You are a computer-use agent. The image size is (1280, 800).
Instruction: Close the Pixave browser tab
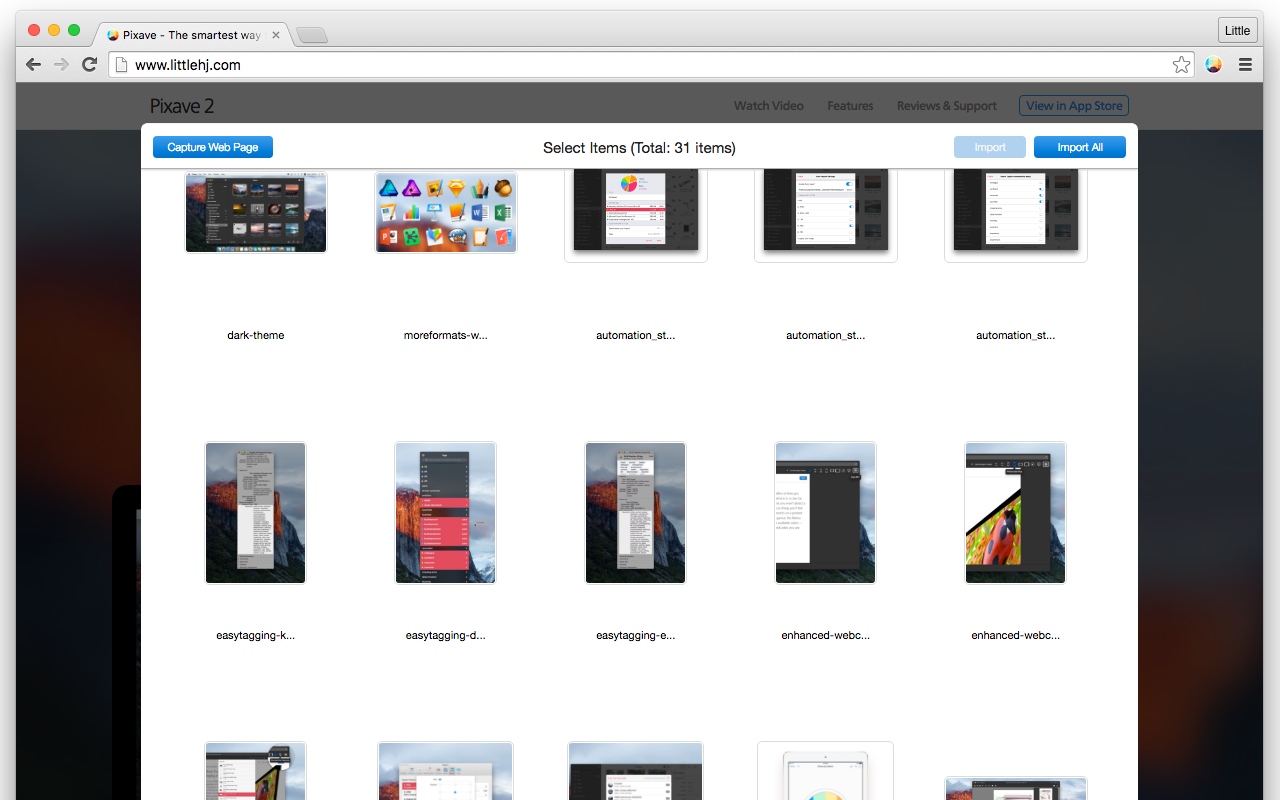point(276,35)
